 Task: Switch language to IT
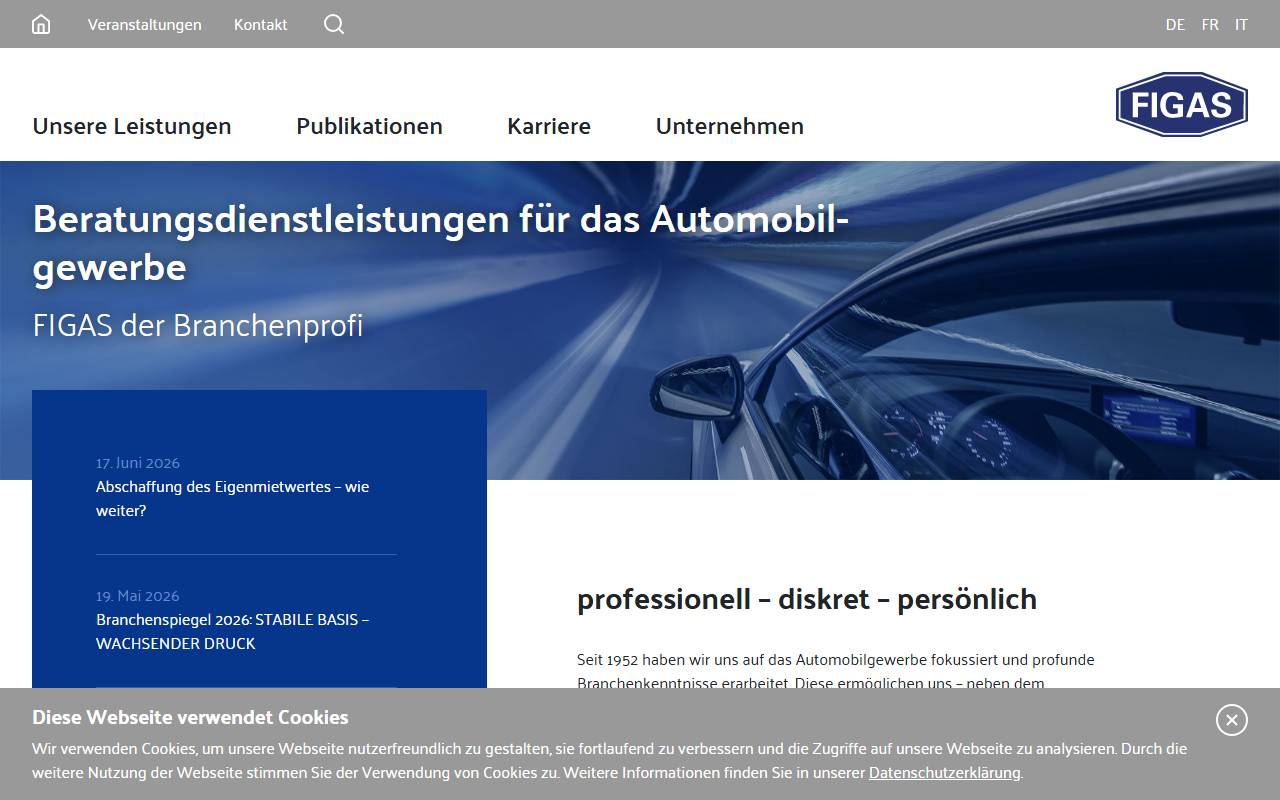pyautogui.click(x=1241, y=25)
